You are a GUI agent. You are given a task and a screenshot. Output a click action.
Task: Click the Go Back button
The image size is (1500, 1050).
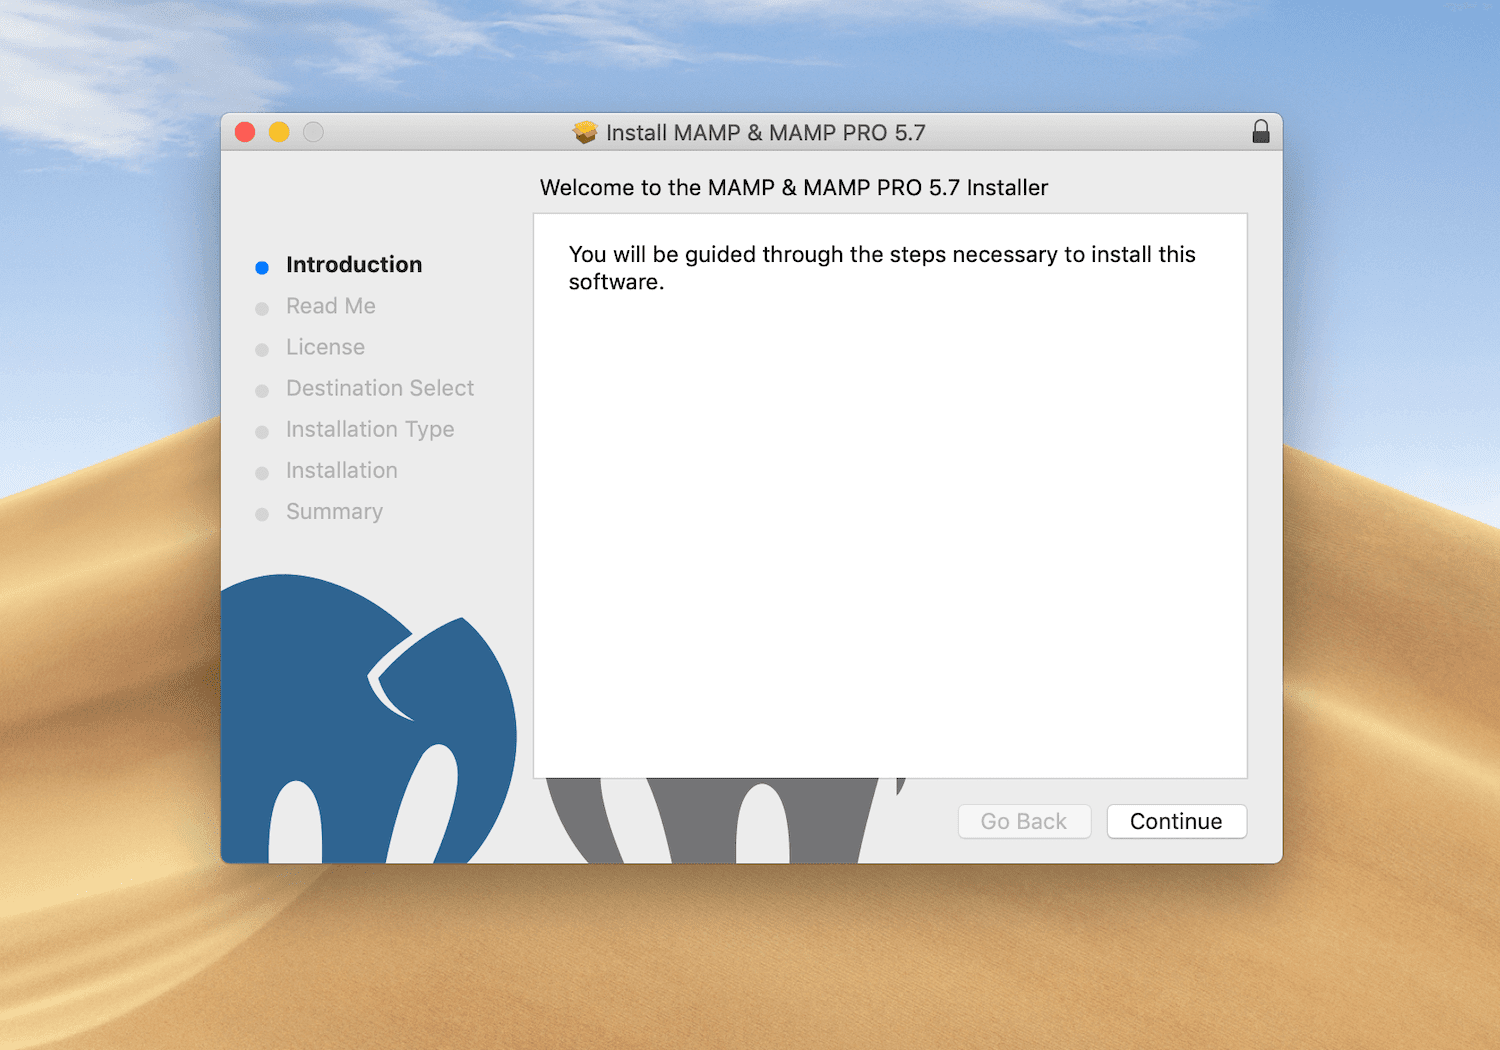(1024, 821)
